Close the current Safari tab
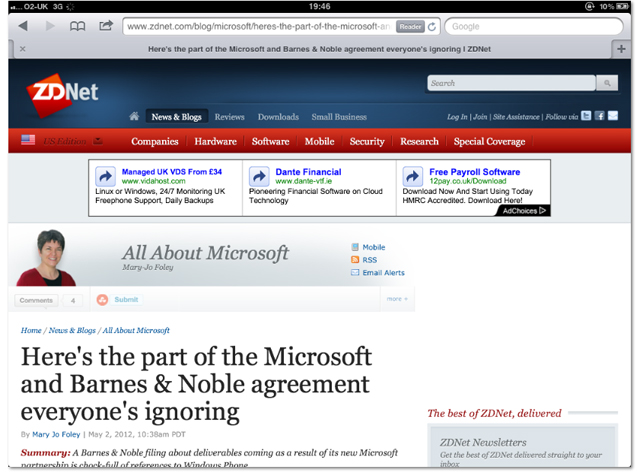The width and height of the screenshot is (640, 473). tap(23, 49)
